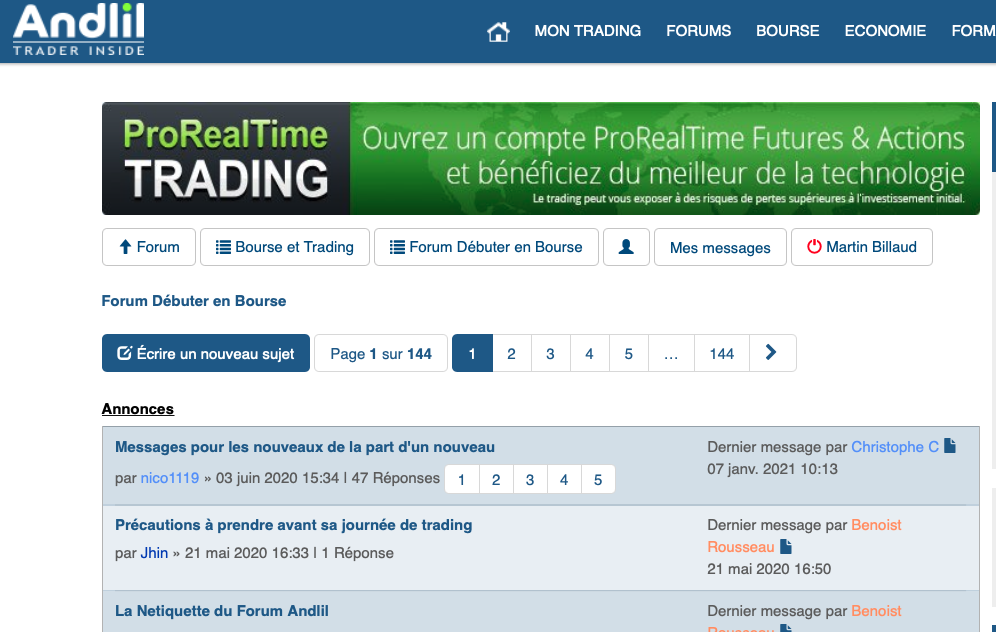The image size is (996, 632).
Task: Open page 3 of nico1119's topic
Action: pyautogui.click(x=530, y=480)
